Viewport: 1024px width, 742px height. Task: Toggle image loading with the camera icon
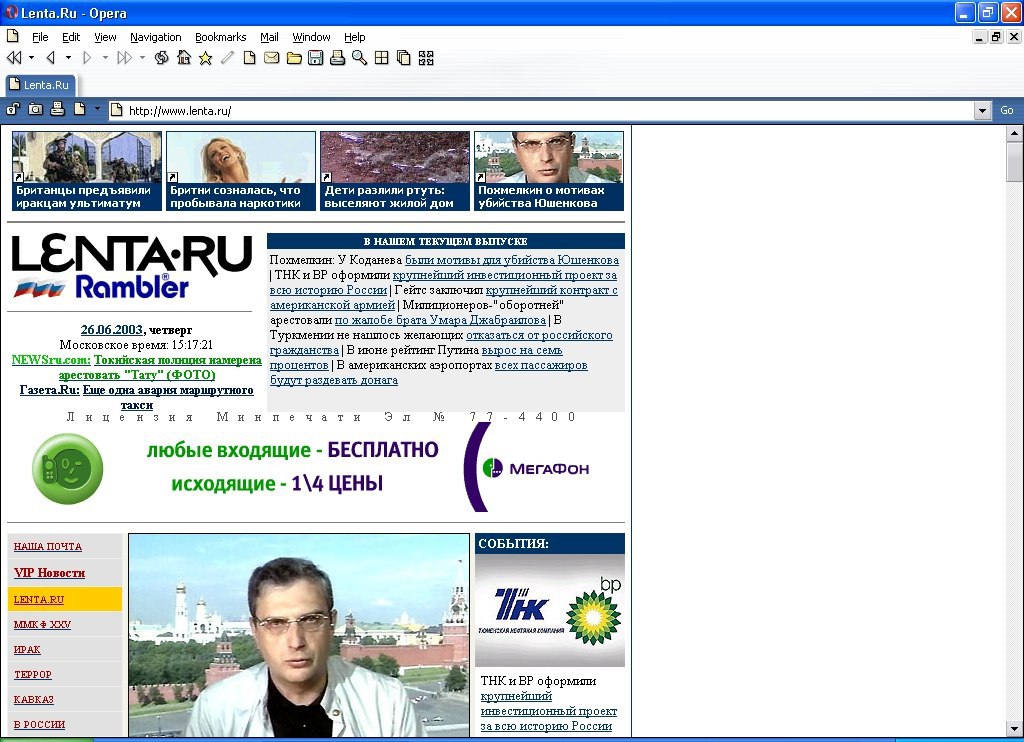click(x=35, y=110)
